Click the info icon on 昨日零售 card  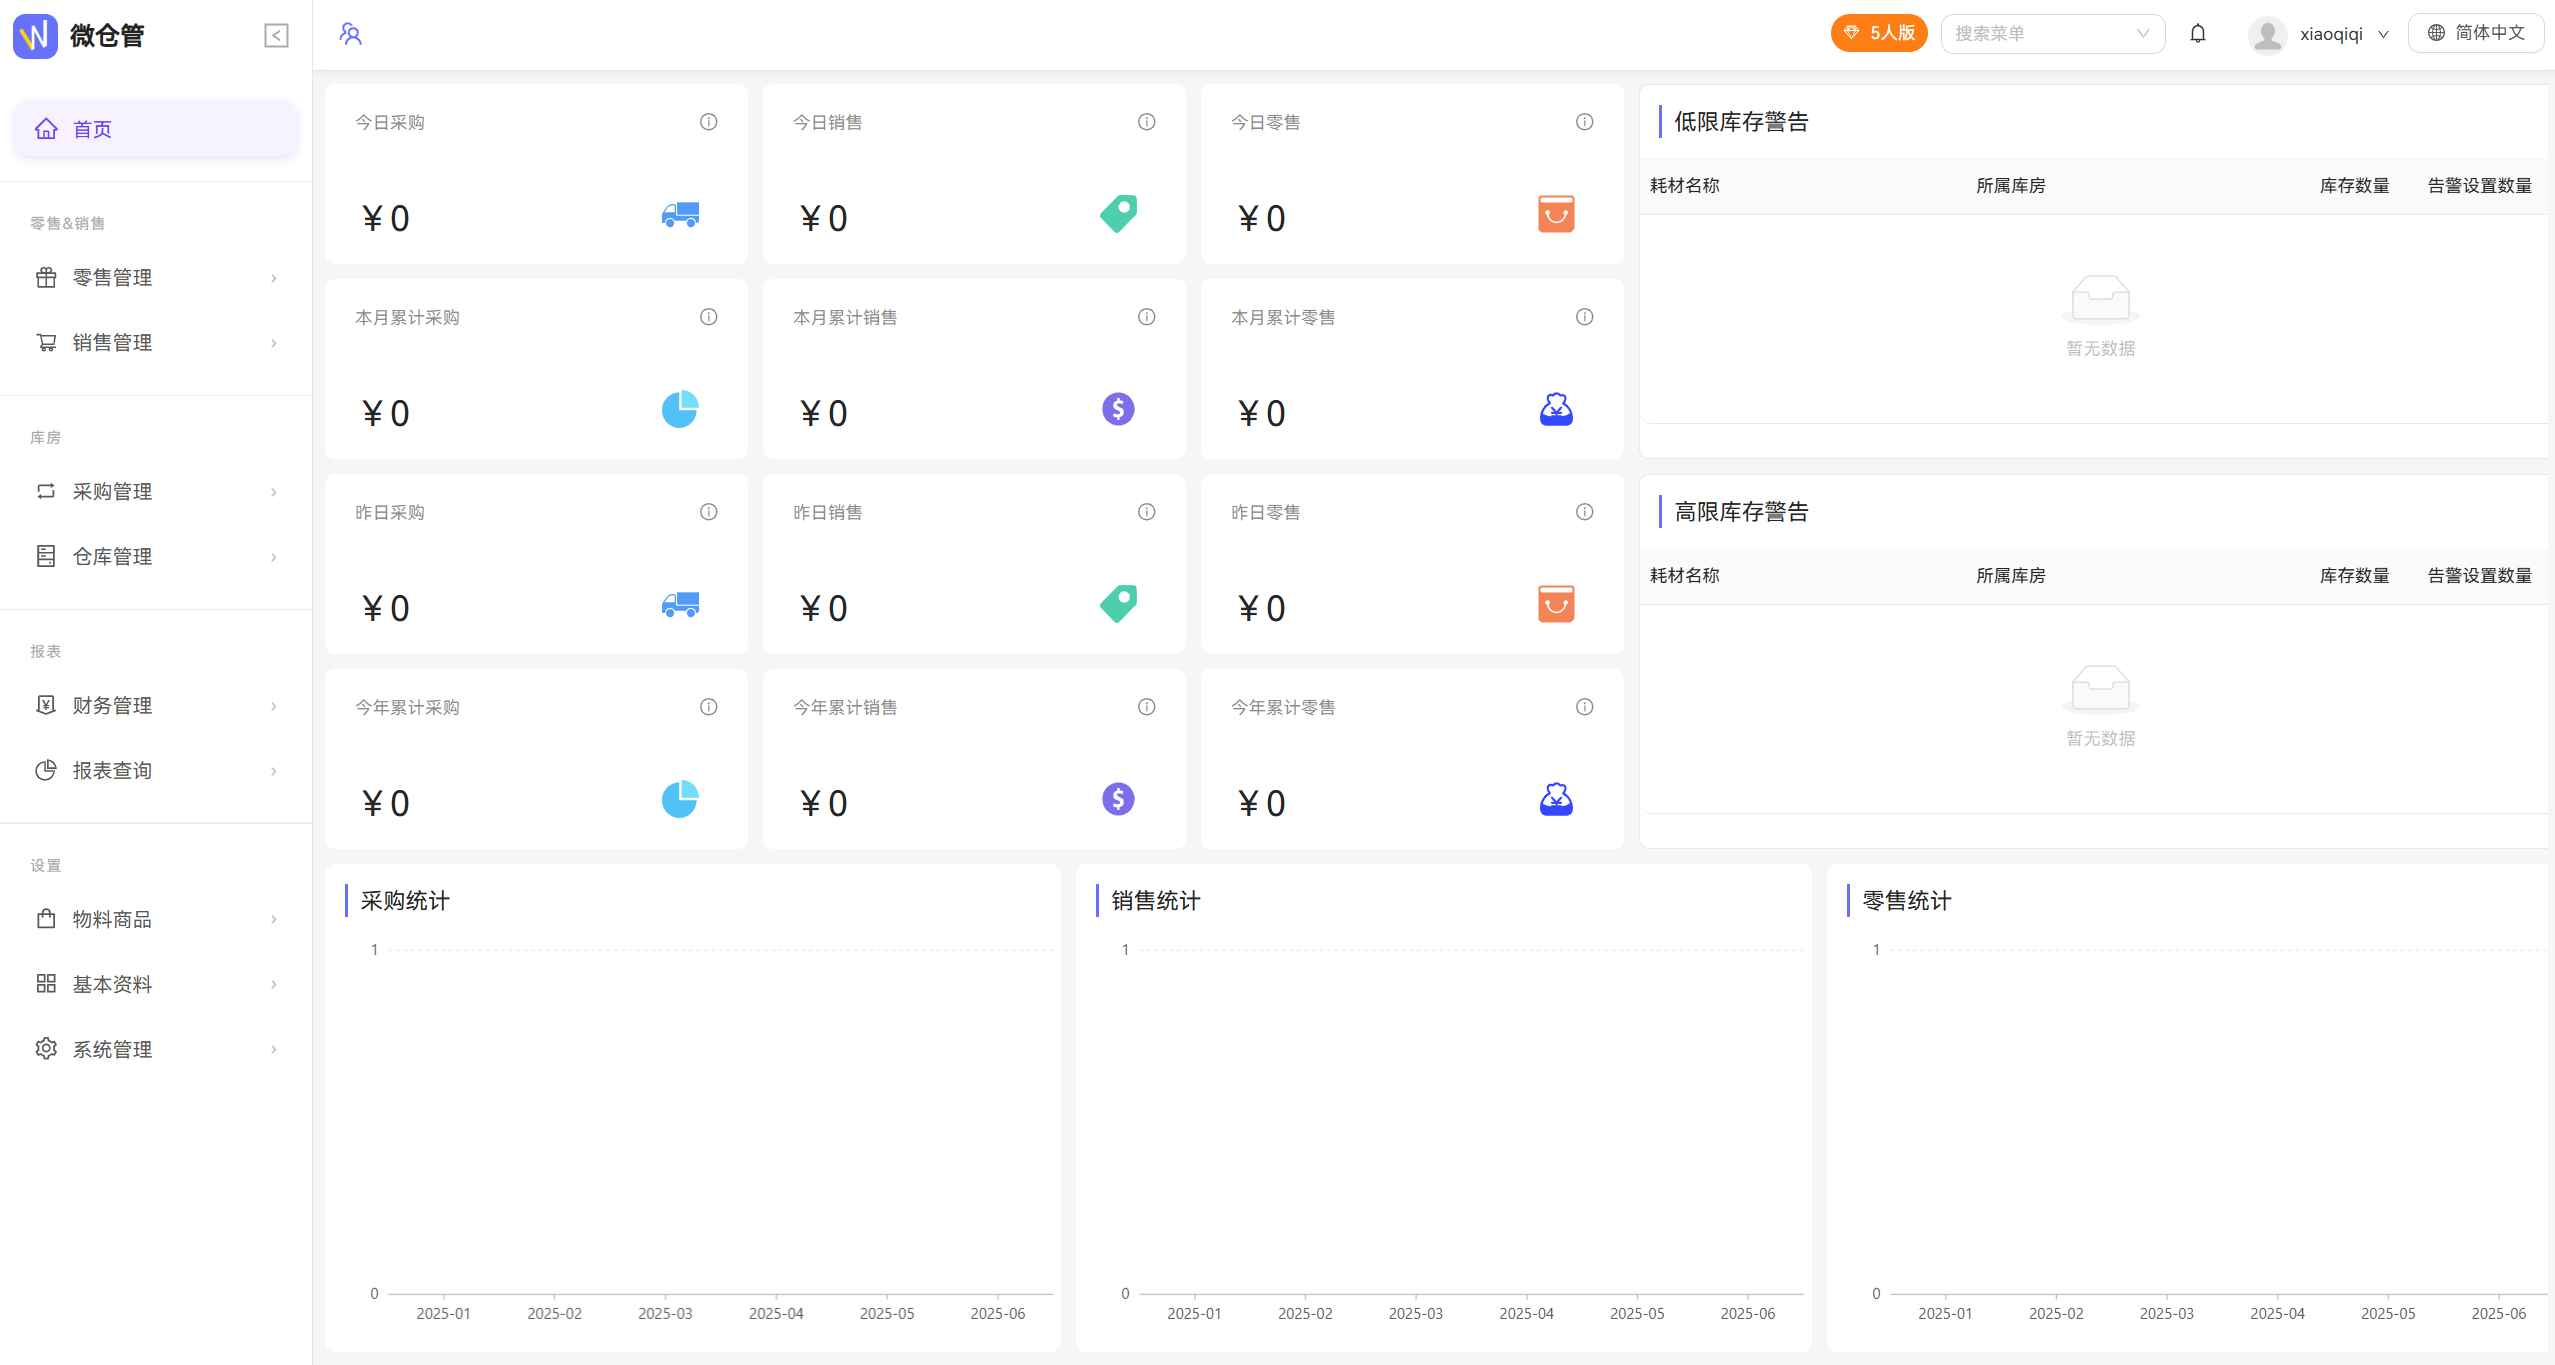point(1584,512)
